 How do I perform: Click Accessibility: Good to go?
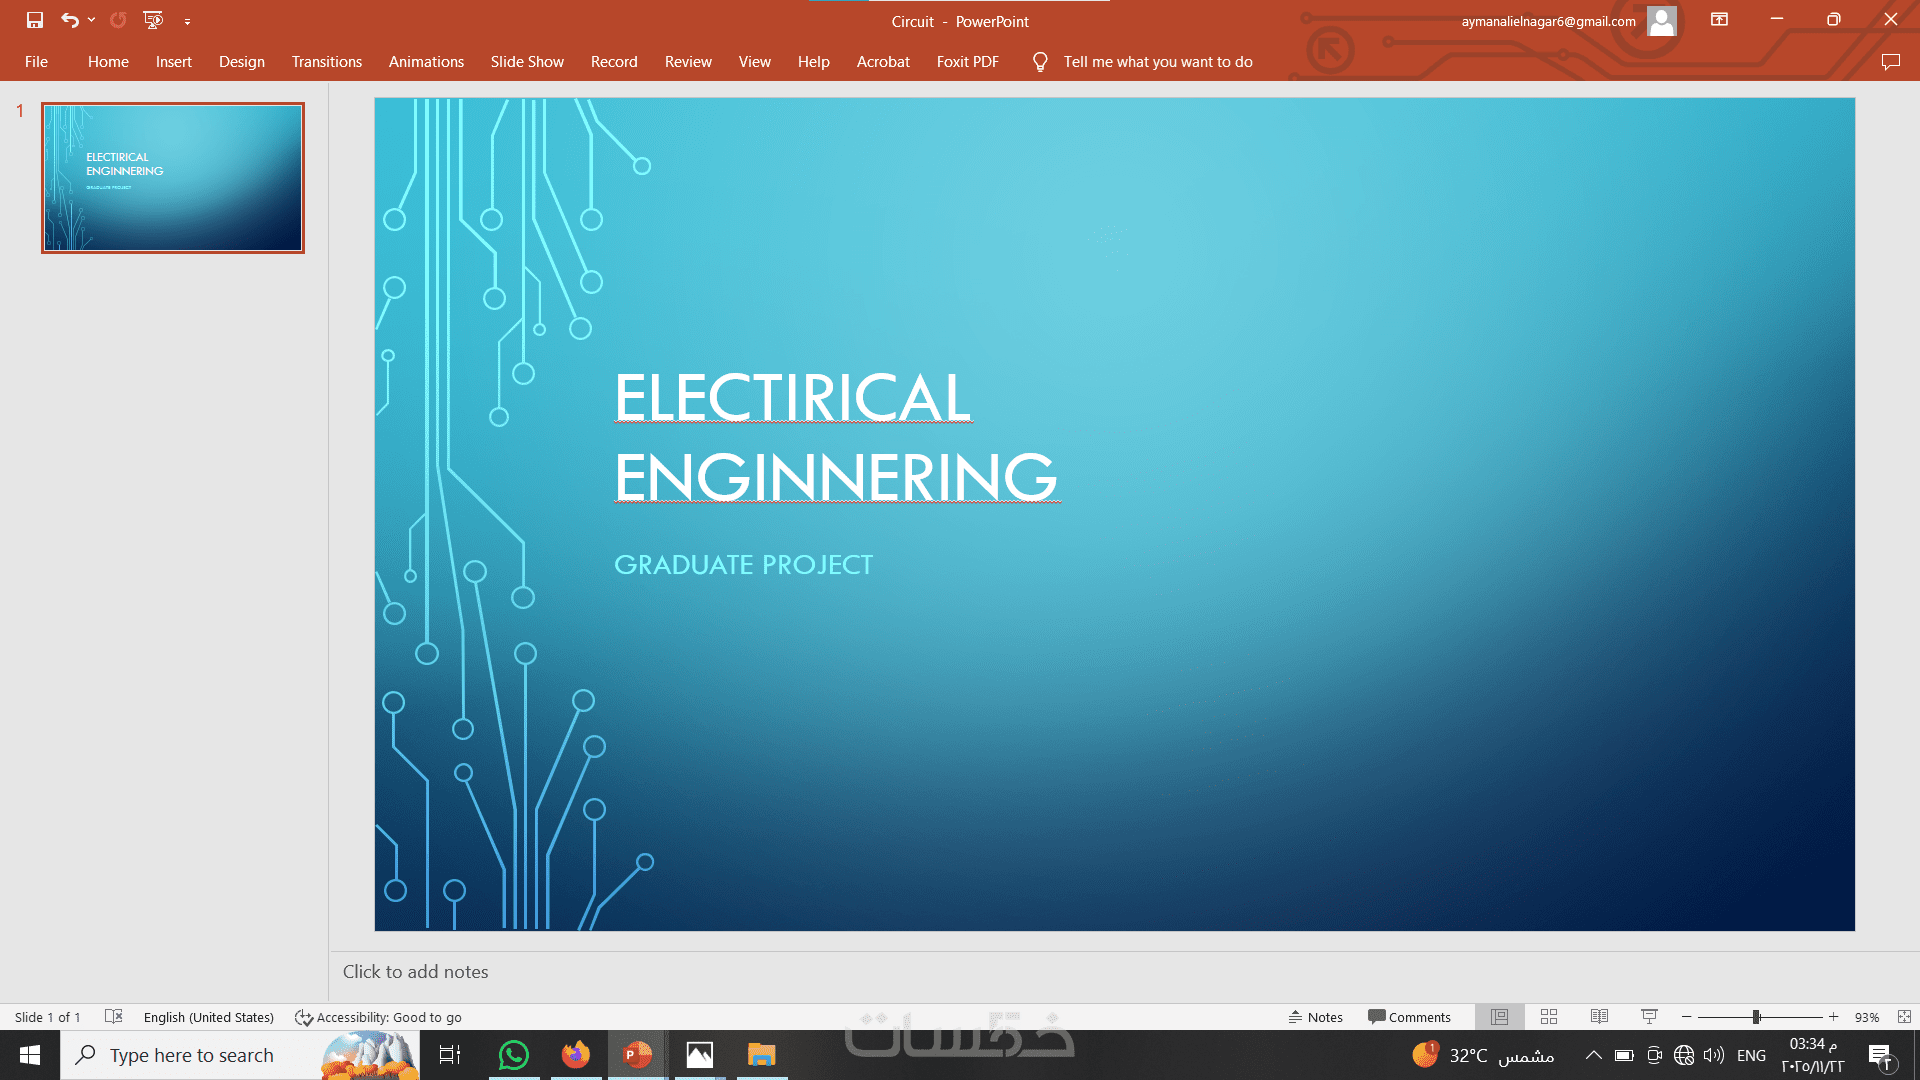click(x=378, y=1017)
